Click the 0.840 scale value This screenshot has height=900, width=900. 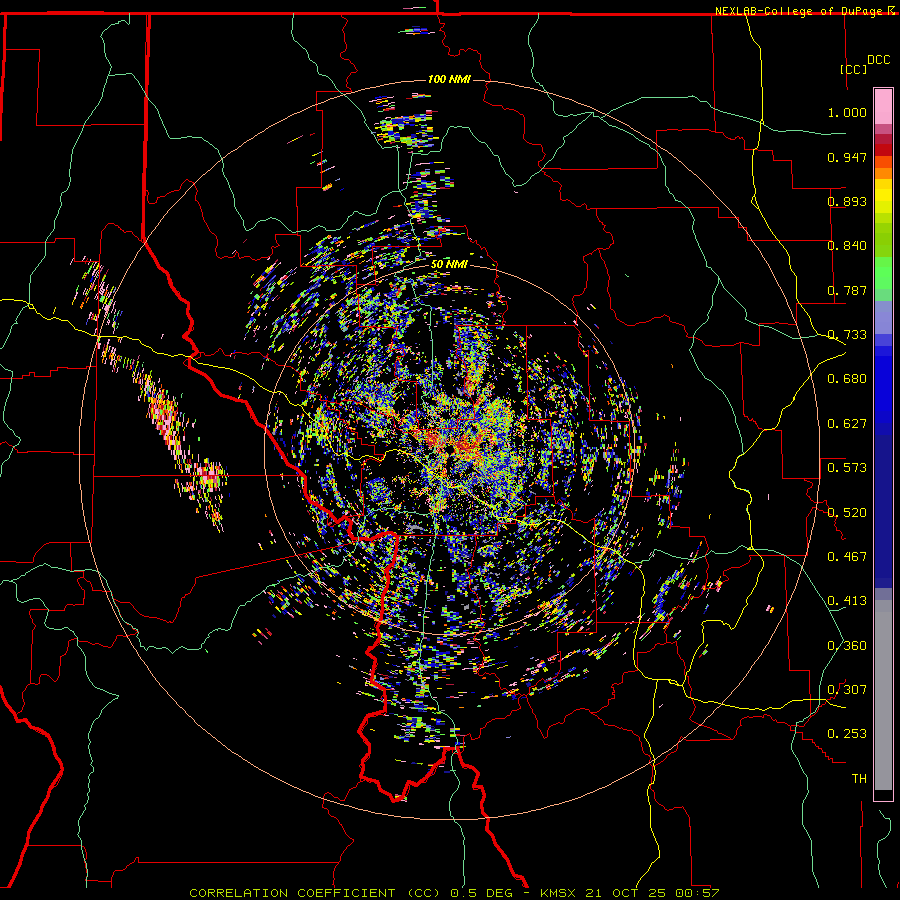click(x=847, y=246)
